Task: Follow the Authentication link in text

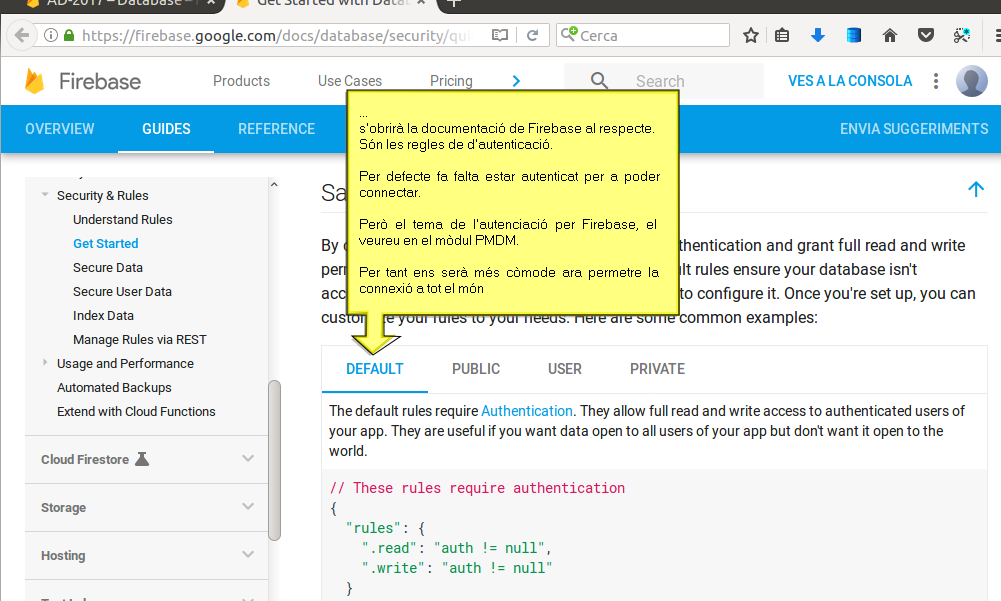Action: pos(527,411)
